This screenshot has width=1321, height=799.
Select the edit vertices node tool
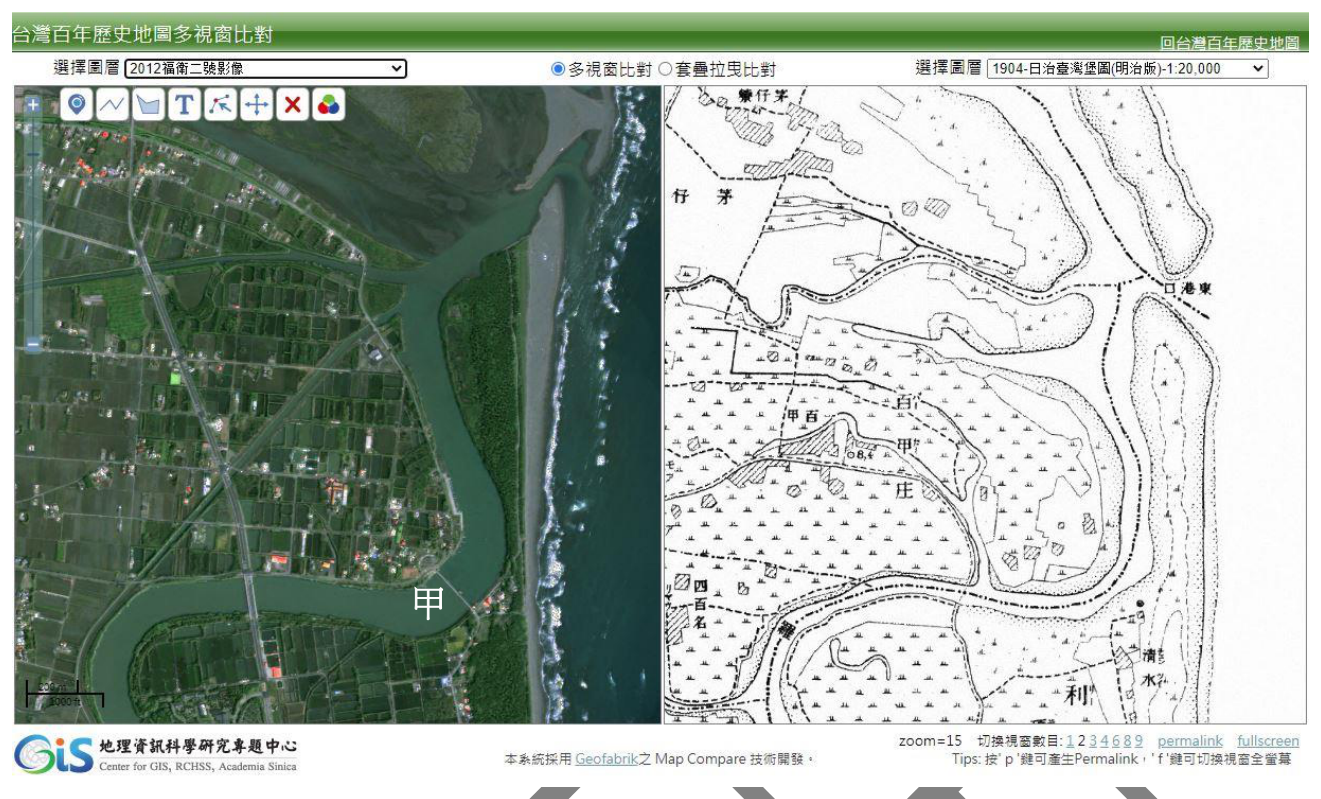(x=220, y=104)
